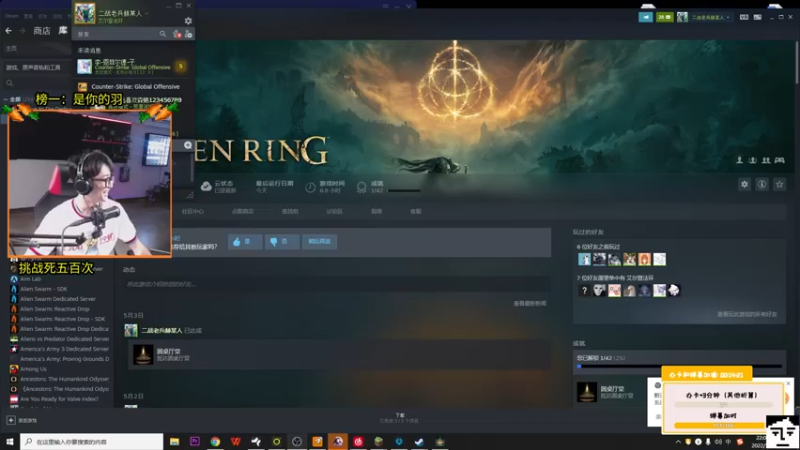This screenshot has height=450, width=800.
Task: View all friends who play link
Action: [747, 314]
